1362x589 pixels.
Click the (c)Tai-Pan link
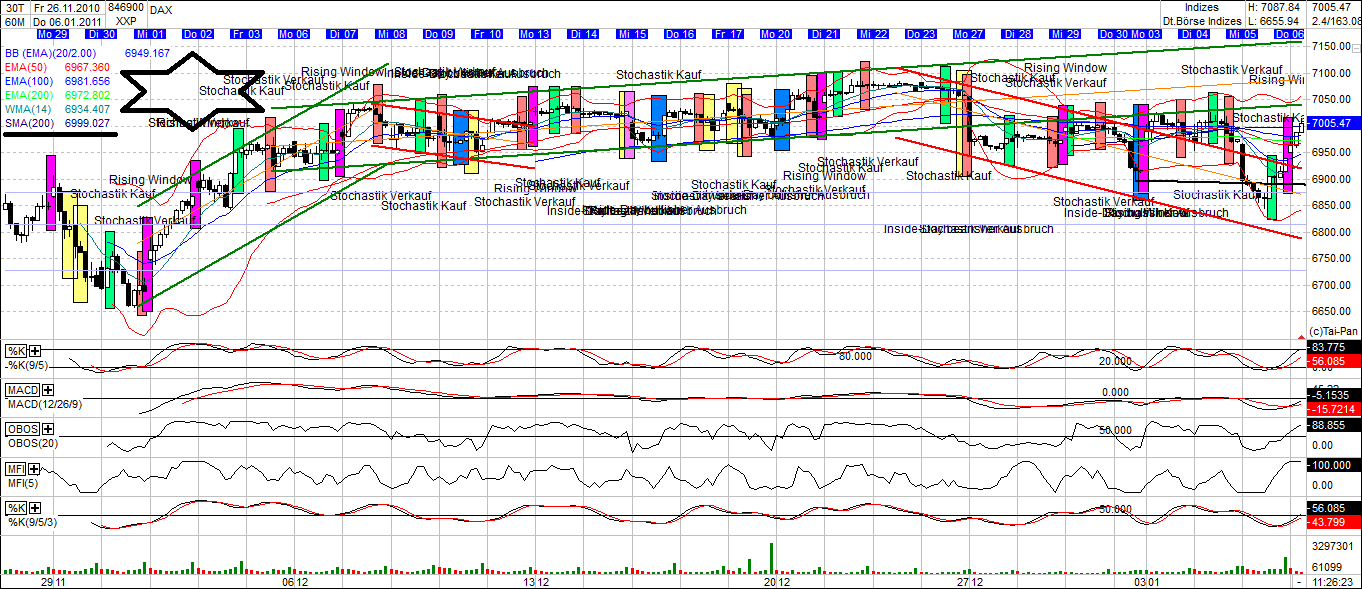(x=1334, y=330)
